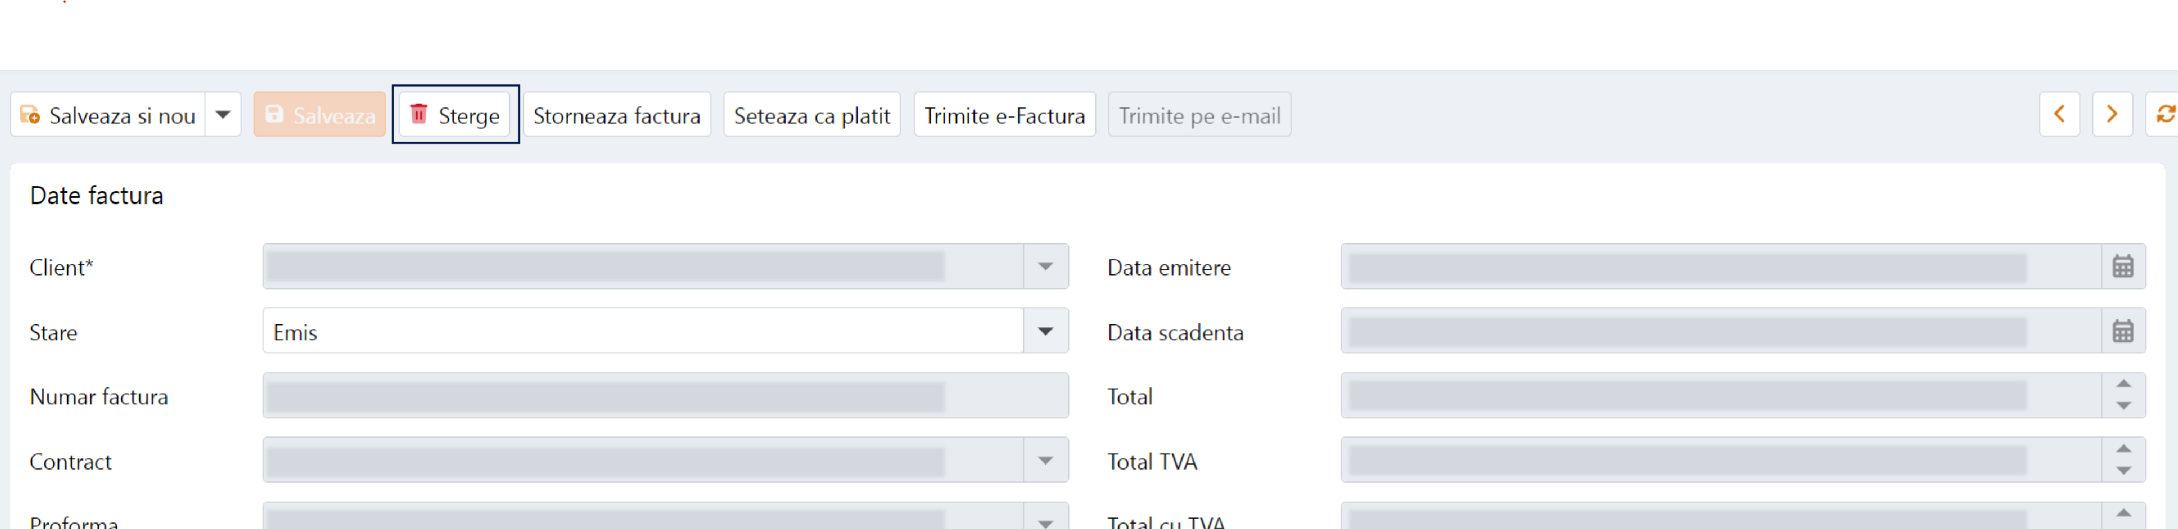Click Seteaza ca platit button
Screen dimensions: 2178x529
tap(811, 115)
